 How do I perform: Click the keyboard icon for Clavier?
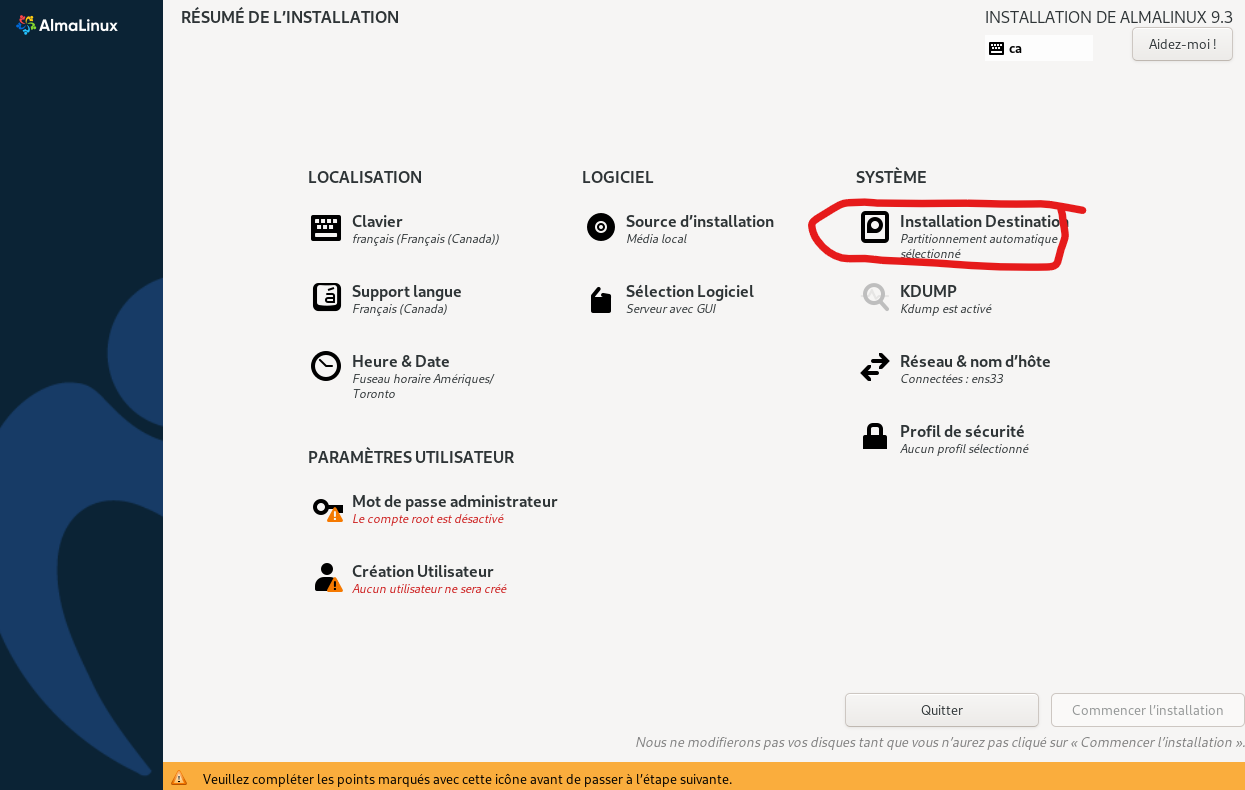coord(326,228)
